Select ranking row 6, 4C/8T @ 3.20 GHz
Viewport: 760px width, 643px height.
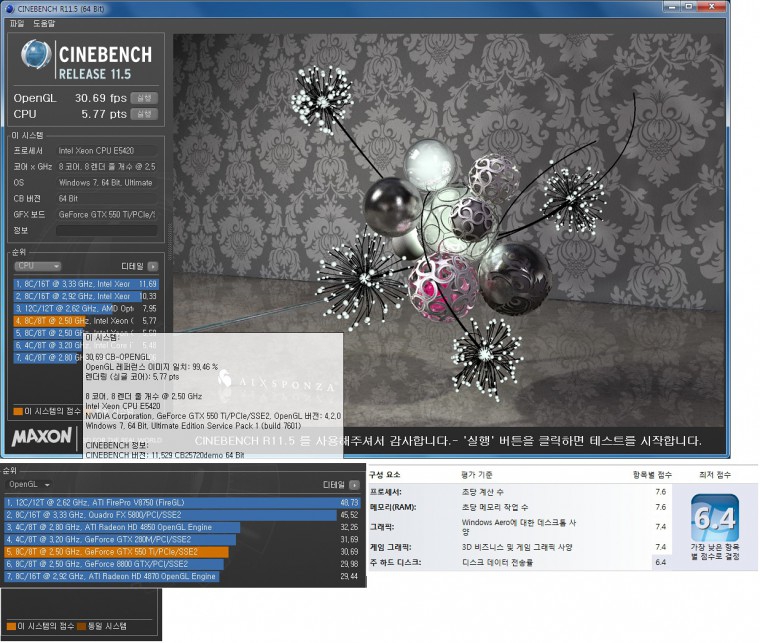[x=48, y=345]
